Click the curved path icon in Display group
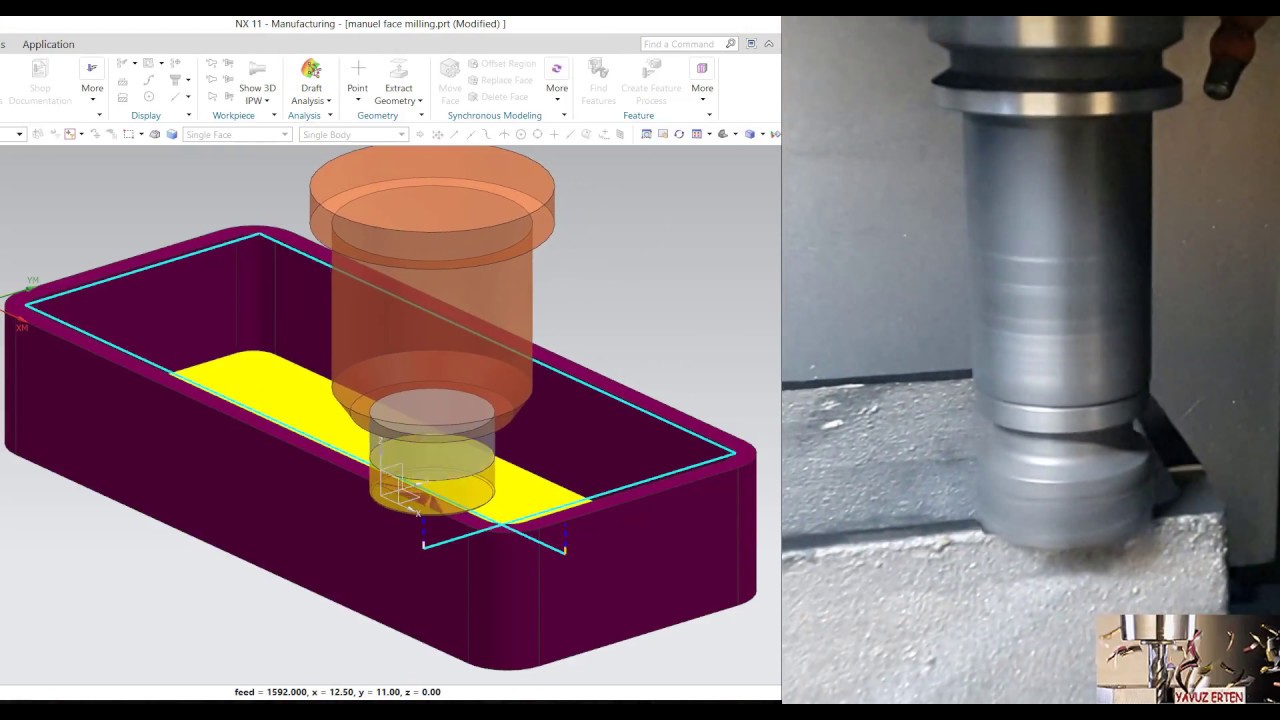The image size is (1280, 720). pos(149,80)
